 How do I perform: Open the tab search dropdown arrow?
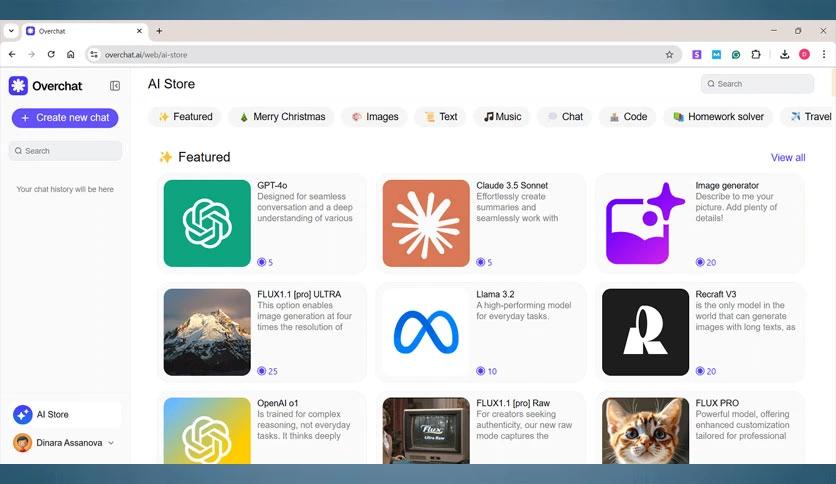[11, 31]
